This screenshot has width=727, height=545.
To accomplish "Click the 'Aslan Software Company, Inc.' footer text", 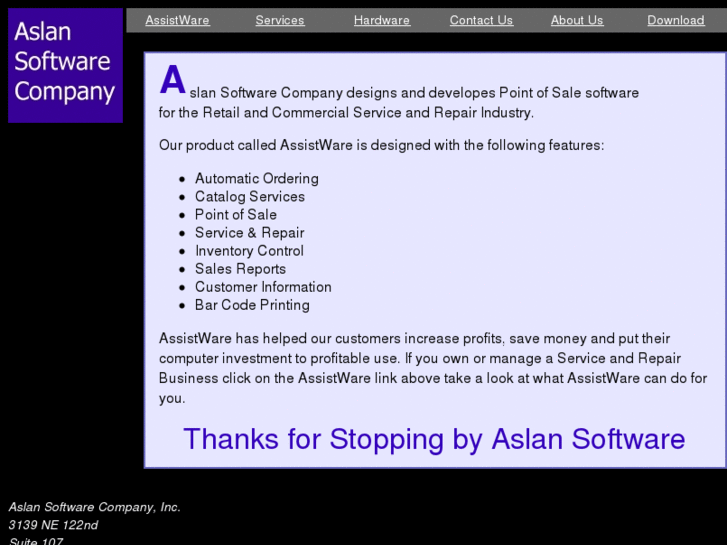I will point(95,507).
